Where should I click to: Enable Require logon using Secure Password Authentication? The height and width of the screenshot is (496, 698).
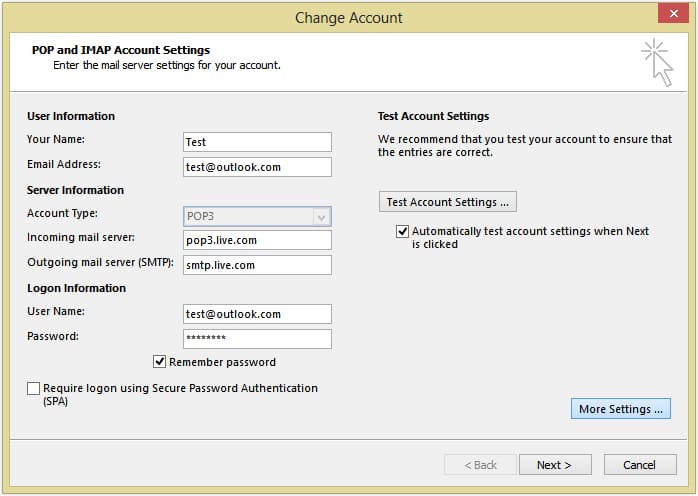click(34, 388)
